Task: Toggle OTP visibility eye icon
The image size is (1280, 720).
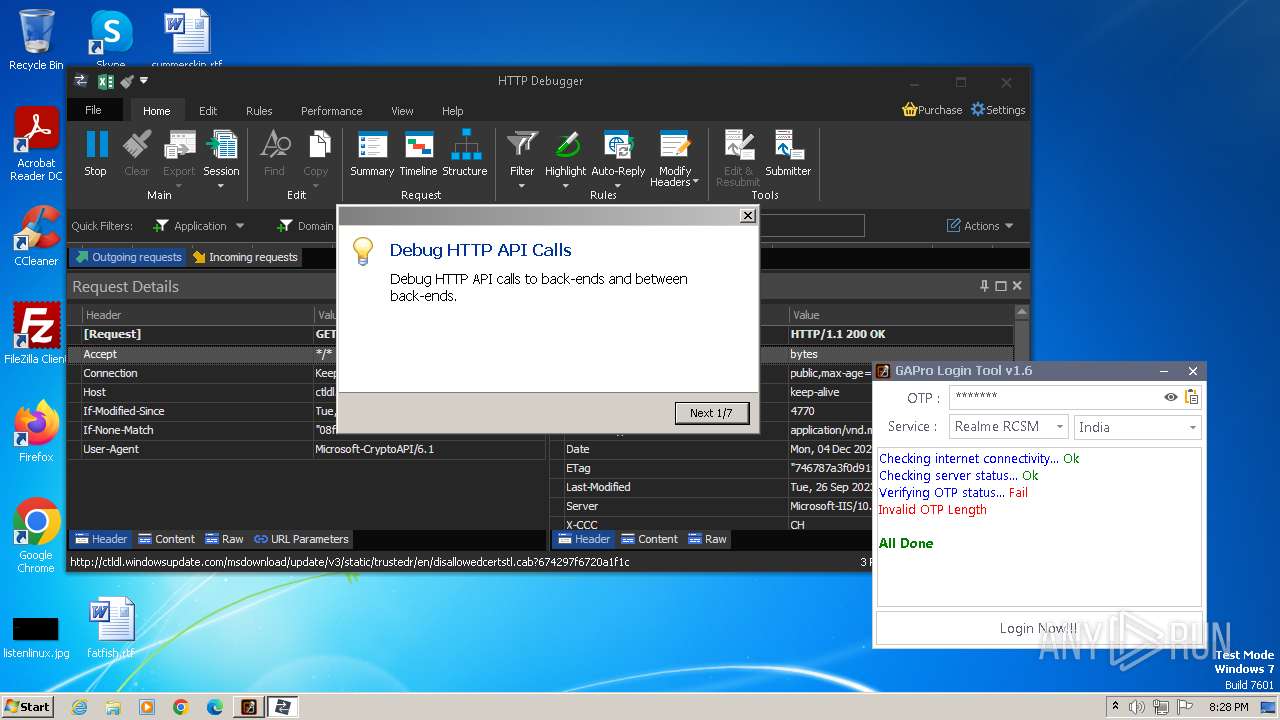Action: (x=1170, y=397)
